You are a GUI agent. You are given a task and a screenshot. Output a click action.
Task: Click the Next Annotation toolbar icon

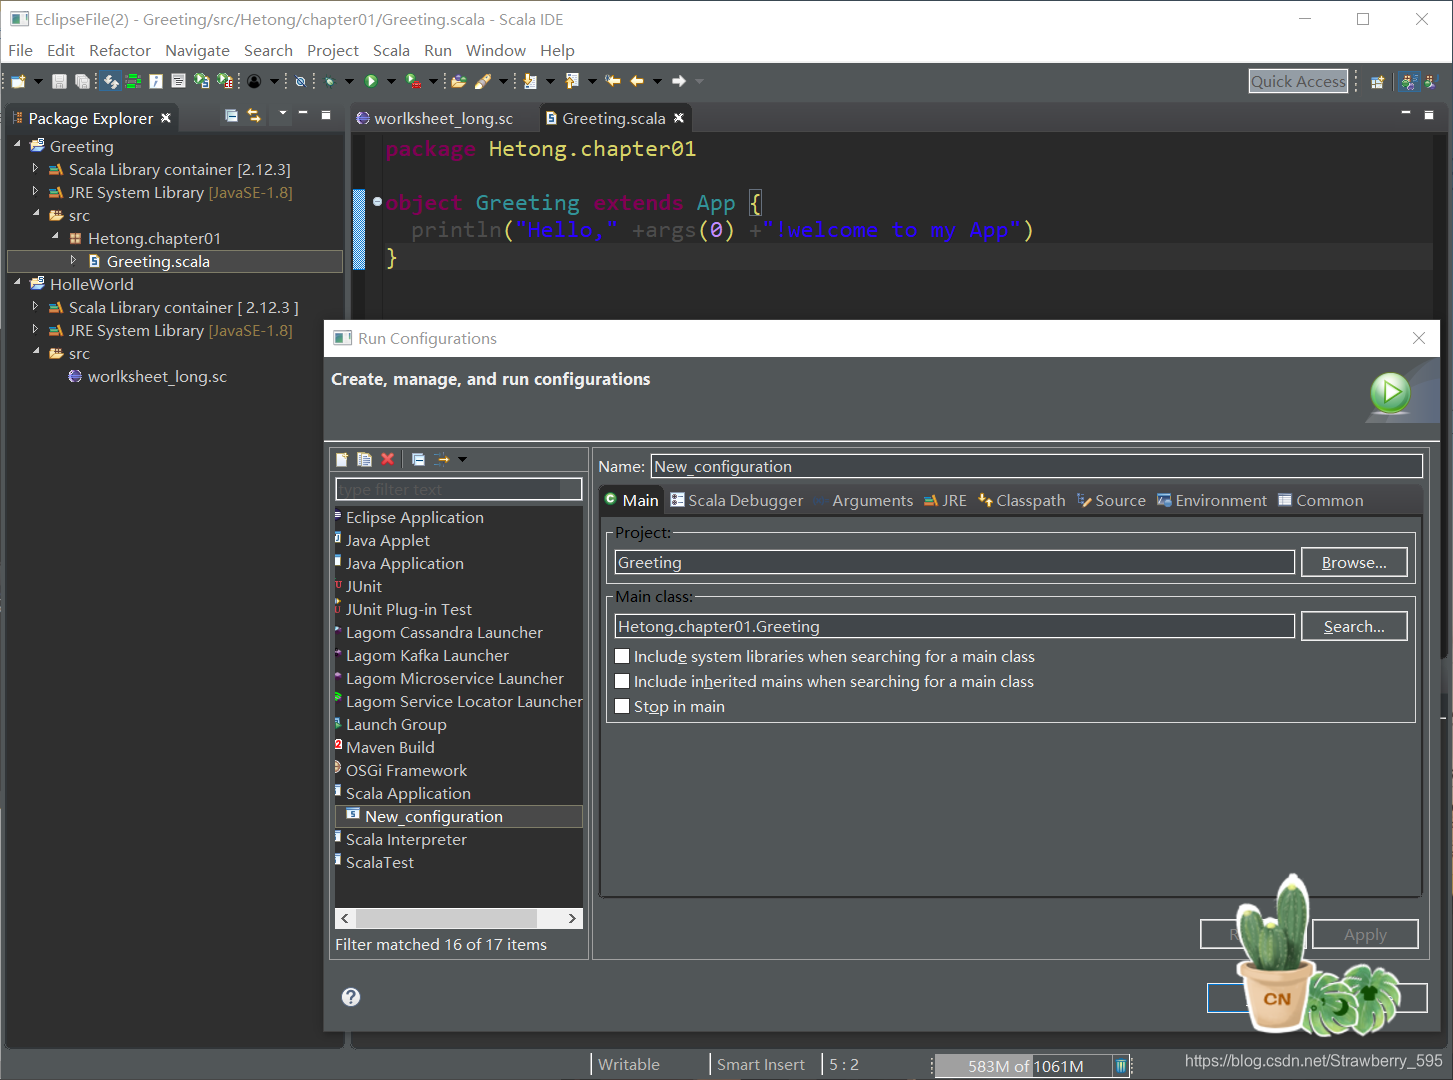coord(530,81)
